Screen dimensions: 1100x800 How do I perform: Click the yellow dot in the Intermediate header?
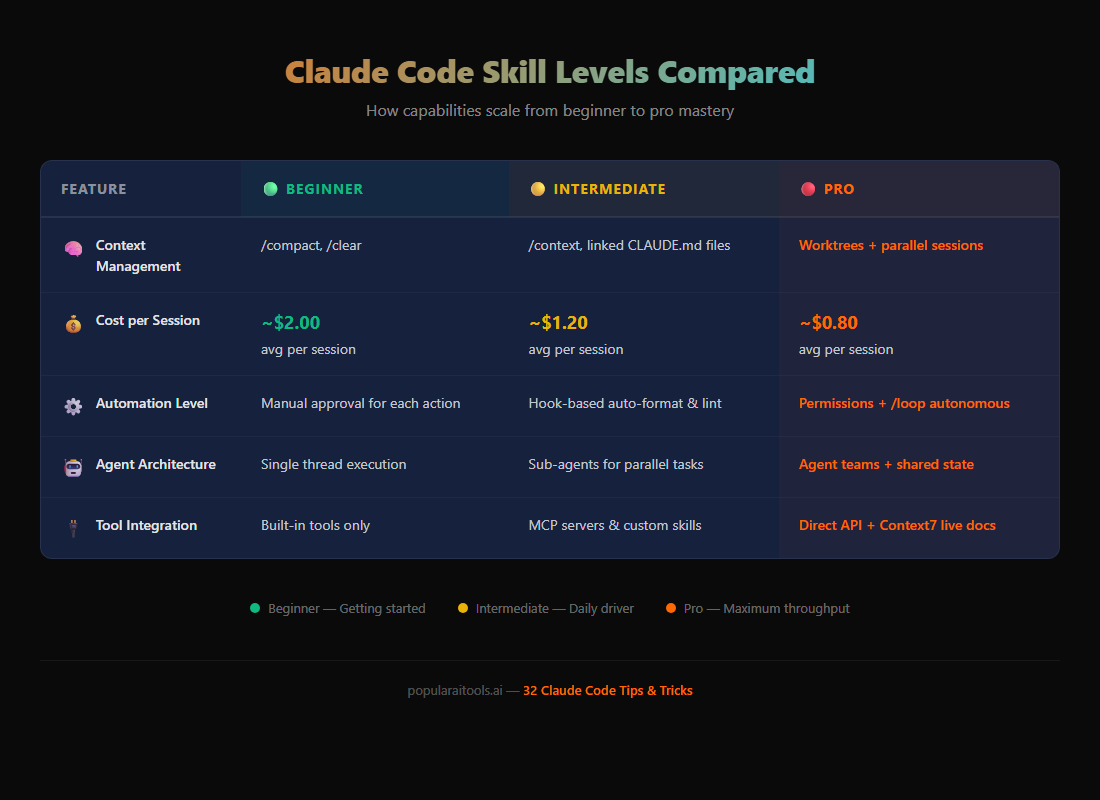click(x=538, y=188)
